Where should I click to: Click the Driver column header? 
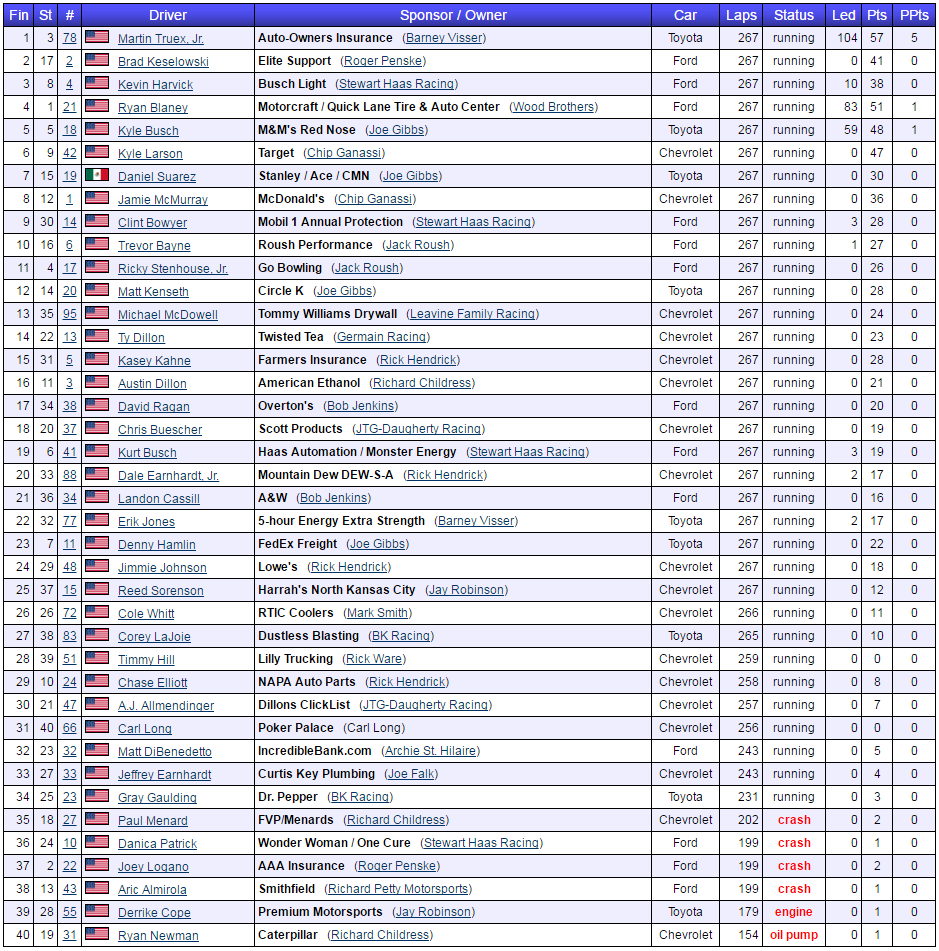pos(168,15)
